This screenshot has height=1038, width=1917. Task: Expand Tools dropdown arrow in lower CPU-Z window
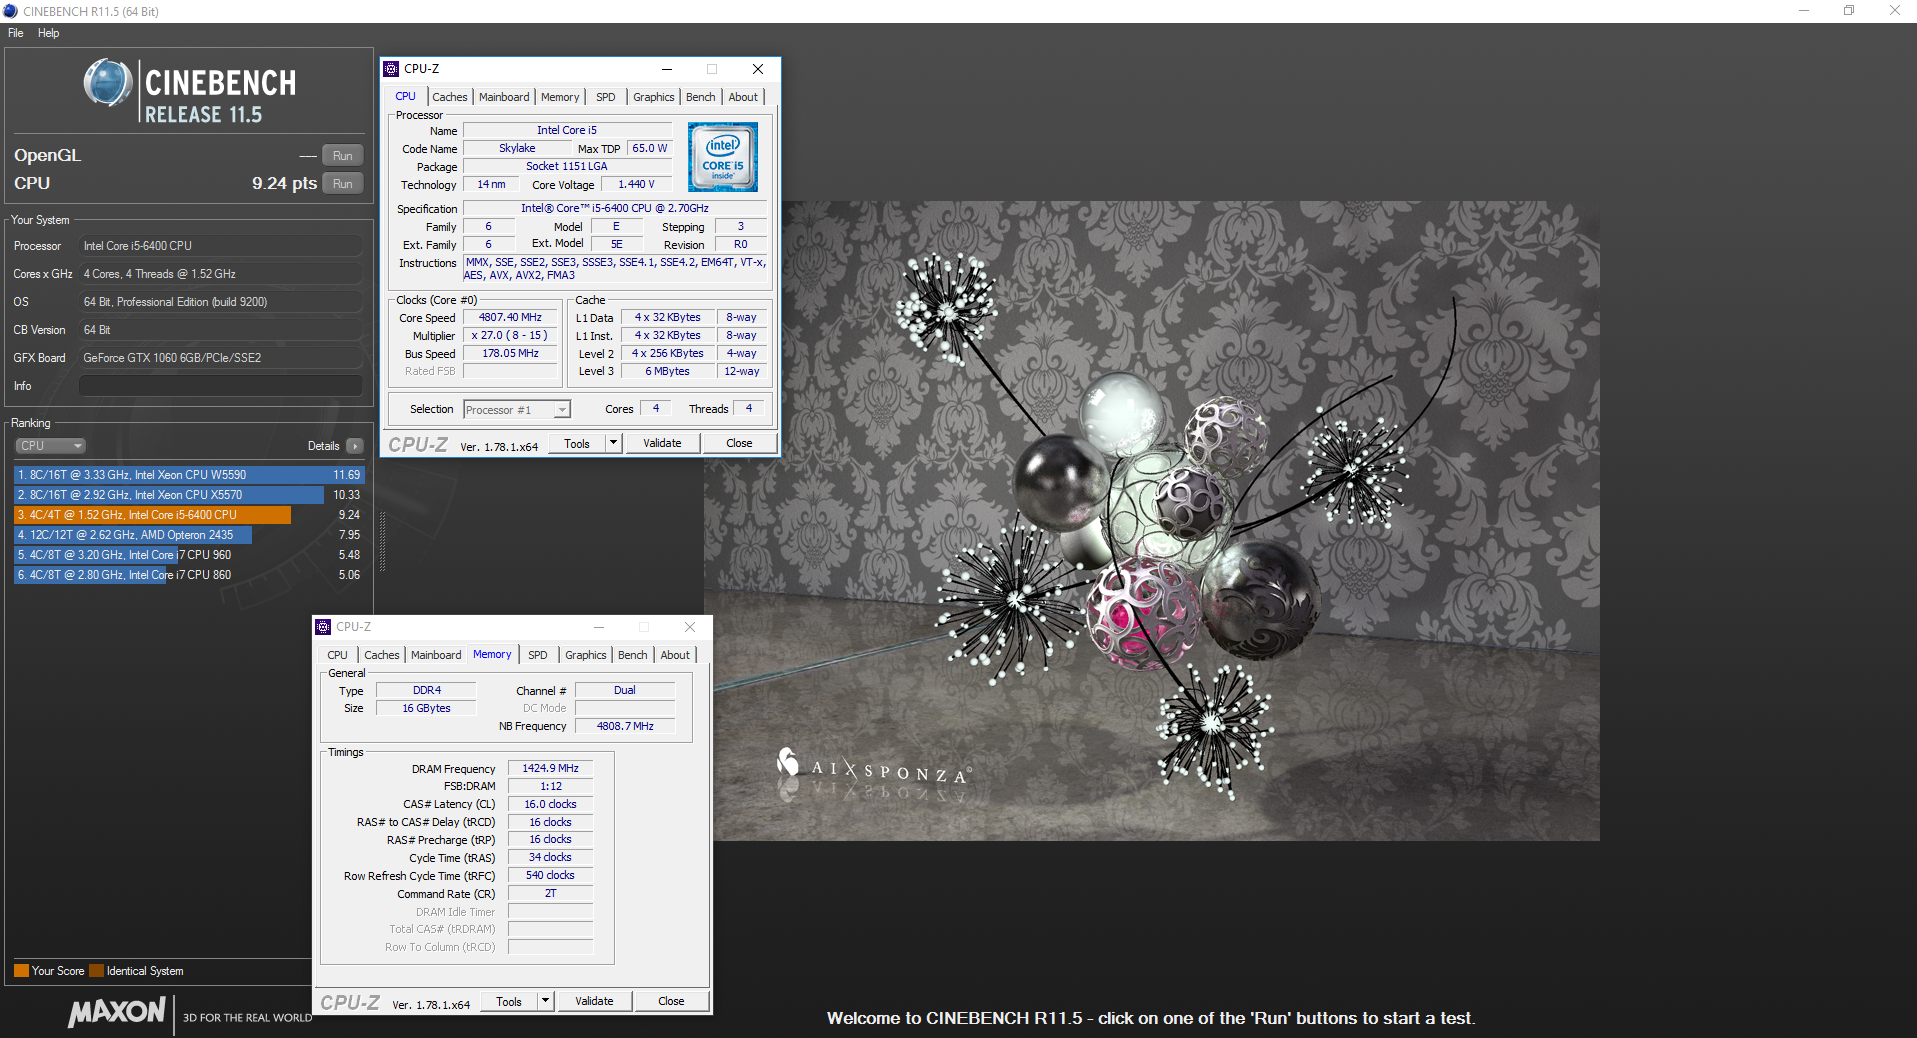(546, 1002)
